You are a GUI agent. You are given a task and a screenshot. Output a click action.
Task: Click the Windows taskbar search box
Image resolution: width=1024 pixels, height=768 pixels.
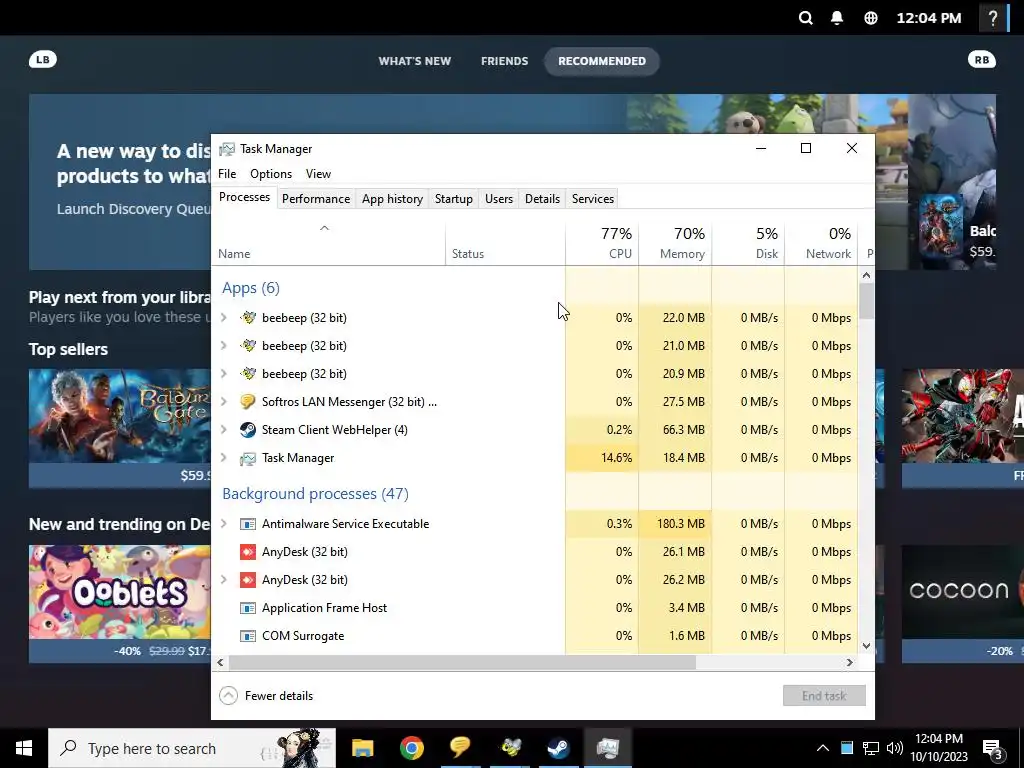point(192,748)
